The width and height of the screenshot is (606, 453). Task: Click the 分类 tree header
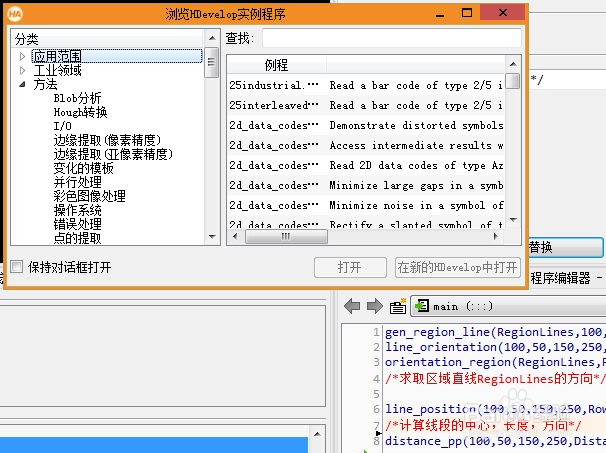[107, 39]
